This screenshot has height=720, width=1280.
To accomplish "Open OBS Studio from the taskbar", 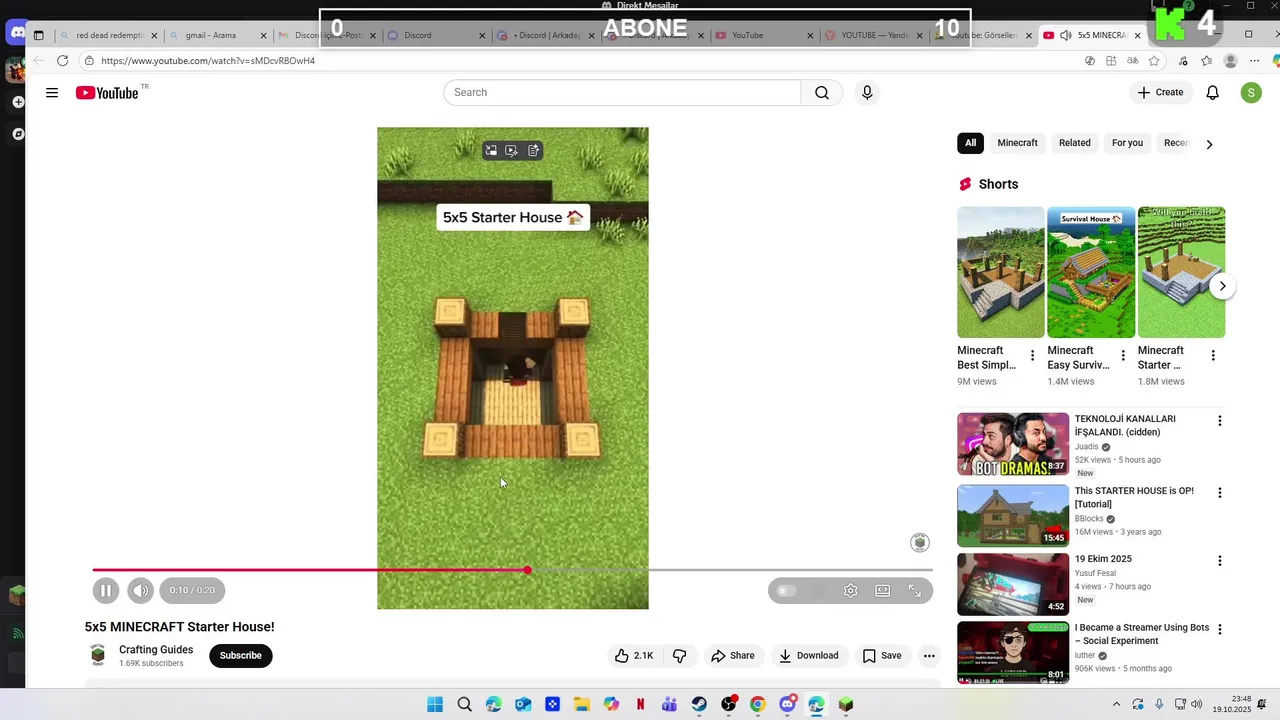I will [729, 705].
